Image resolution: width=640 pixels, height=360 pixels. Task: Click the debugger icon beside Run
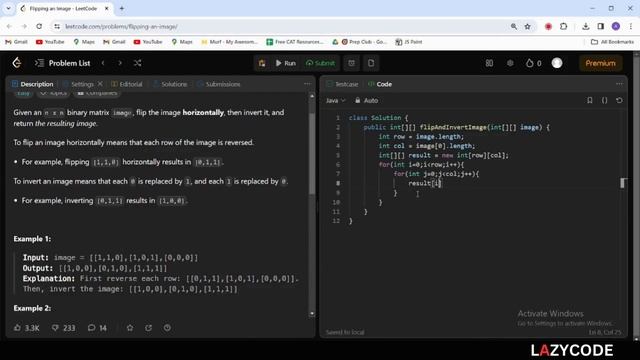262,63
